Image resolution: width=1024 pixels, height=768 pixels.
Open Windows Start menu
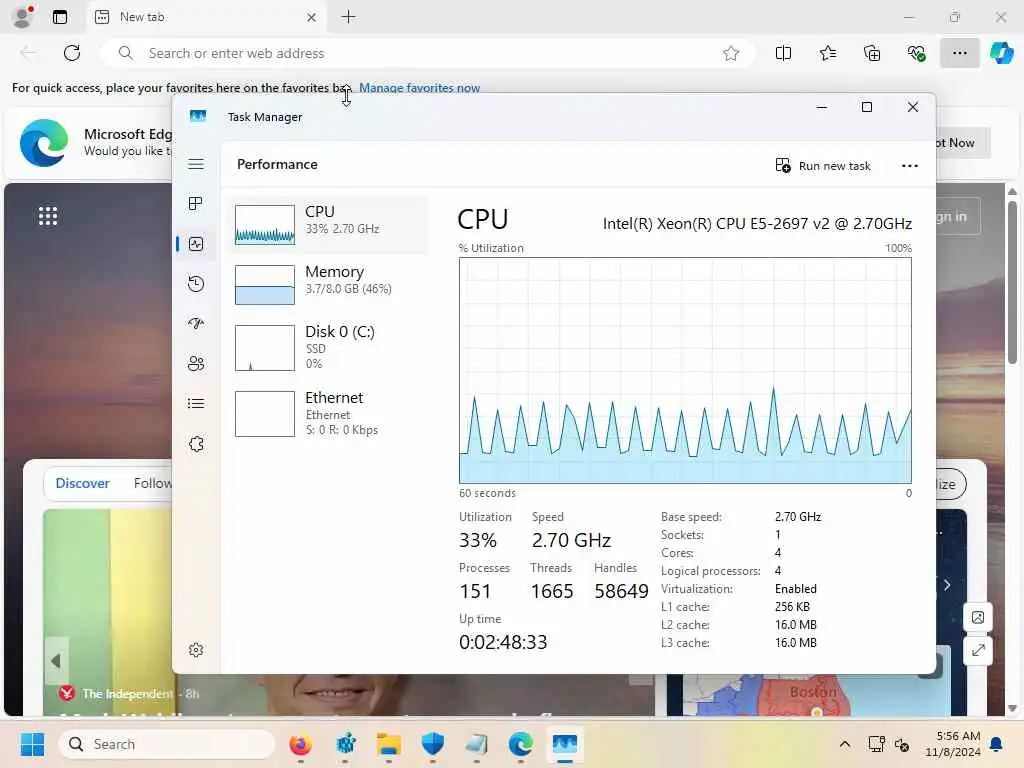click(32, 744)
